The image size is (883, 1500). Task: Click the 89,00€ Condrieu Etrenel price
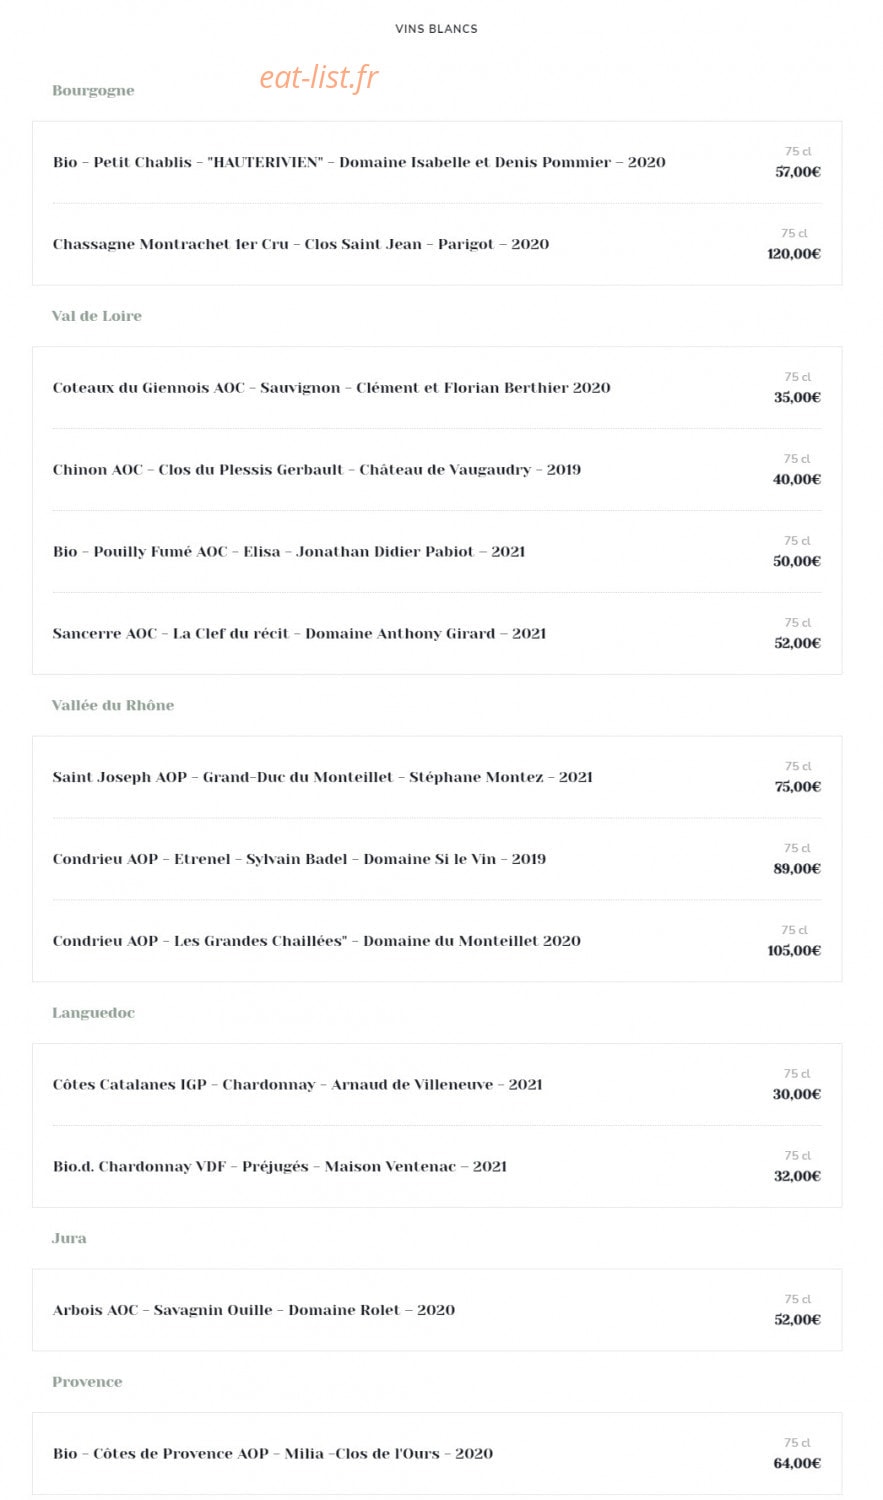pyautogui.click(x=797, y=869)
